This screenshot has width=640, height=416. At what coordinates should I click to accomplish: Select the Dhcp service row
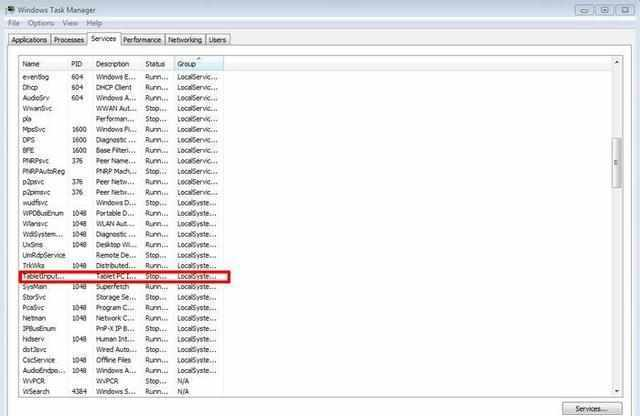point(121,87)
